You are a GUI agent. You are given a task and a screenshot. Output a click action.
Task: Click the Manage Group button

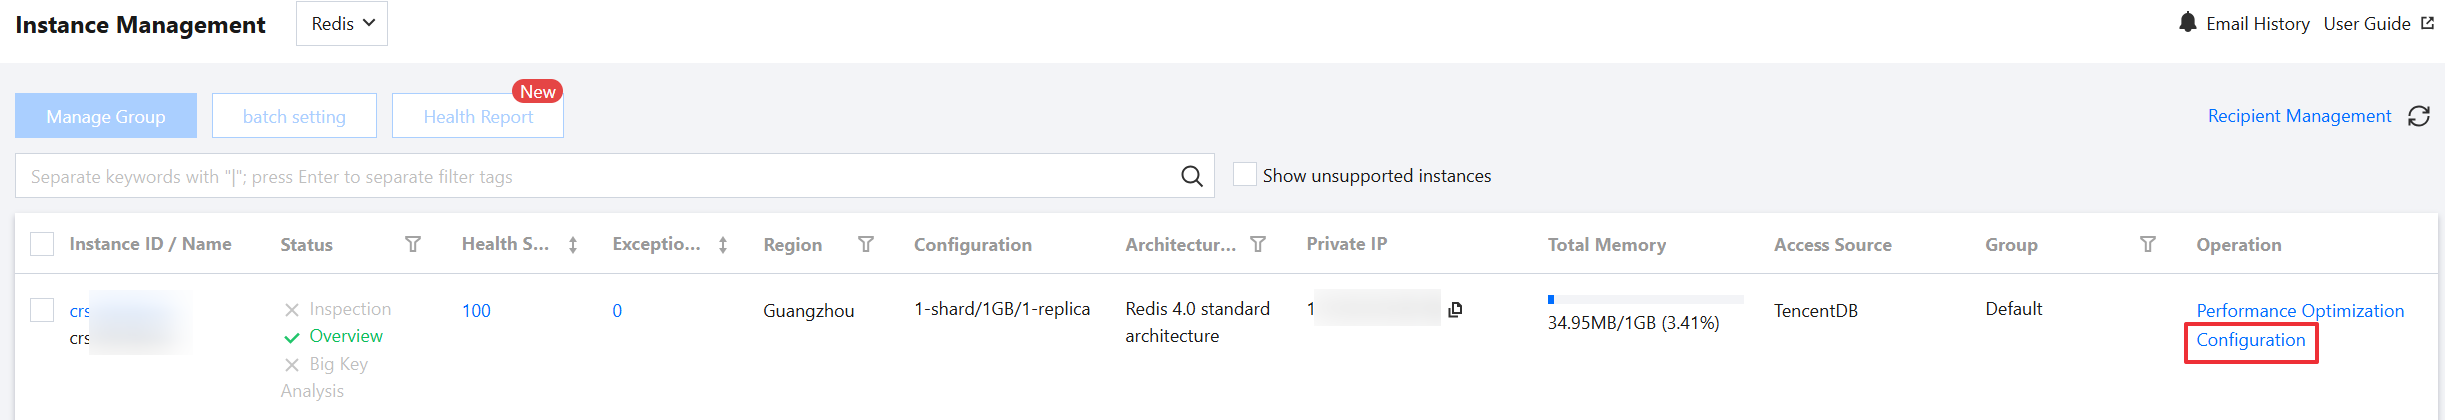(x=106, y=116)
